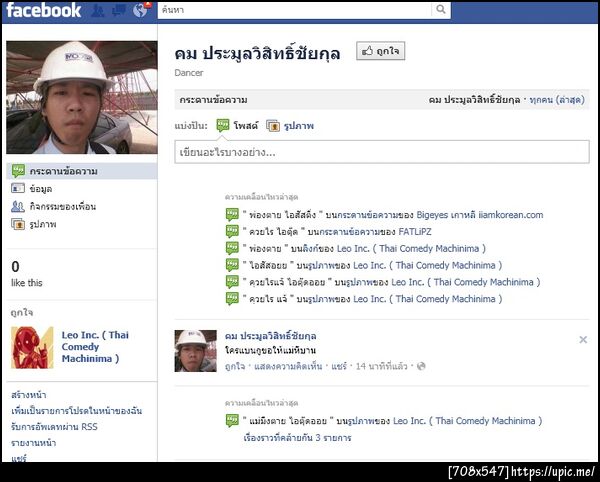Click the เขียนอะไรบางอย่าง status box
This screenshot has width=600, height=482.
[382, 152]
